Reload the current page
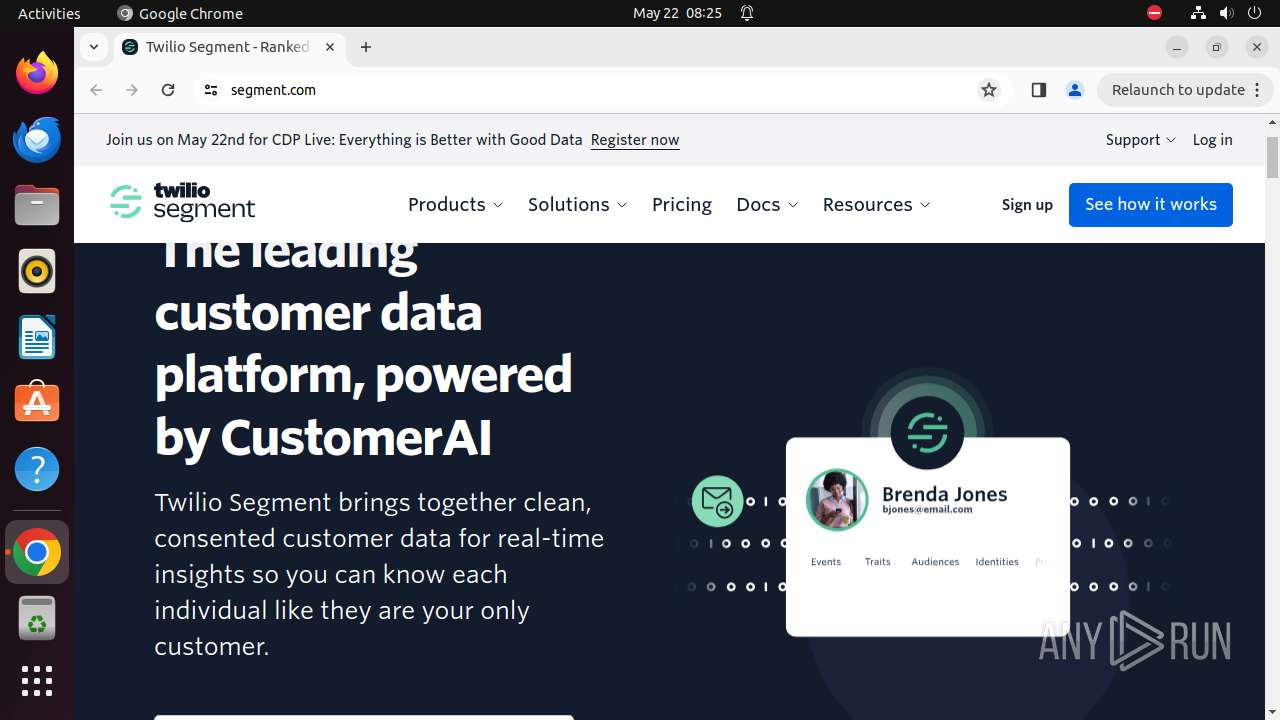The width and height of the screenshot is (1280, 720). pyautogui.click(x=168, y=90)
